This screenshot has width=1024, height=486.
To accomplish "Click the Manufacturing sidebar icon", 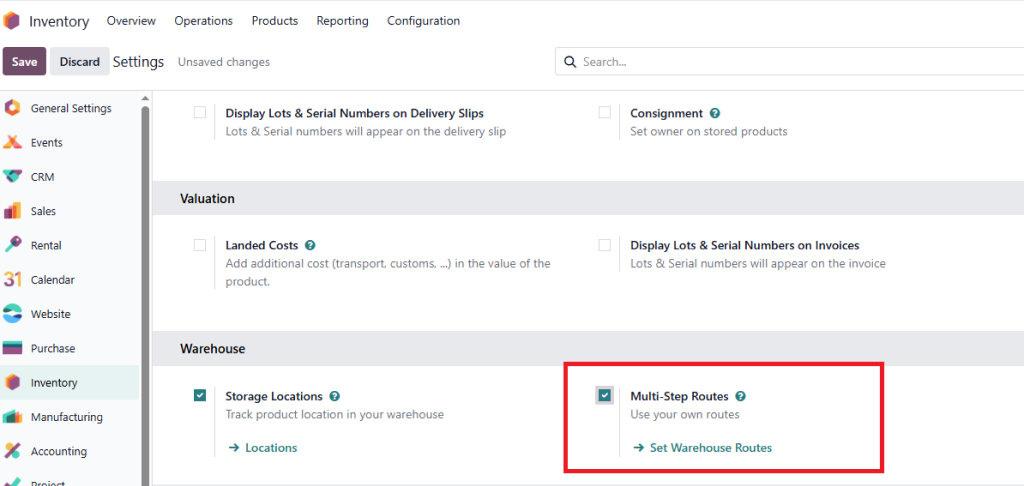I will (x=13, y=417).
